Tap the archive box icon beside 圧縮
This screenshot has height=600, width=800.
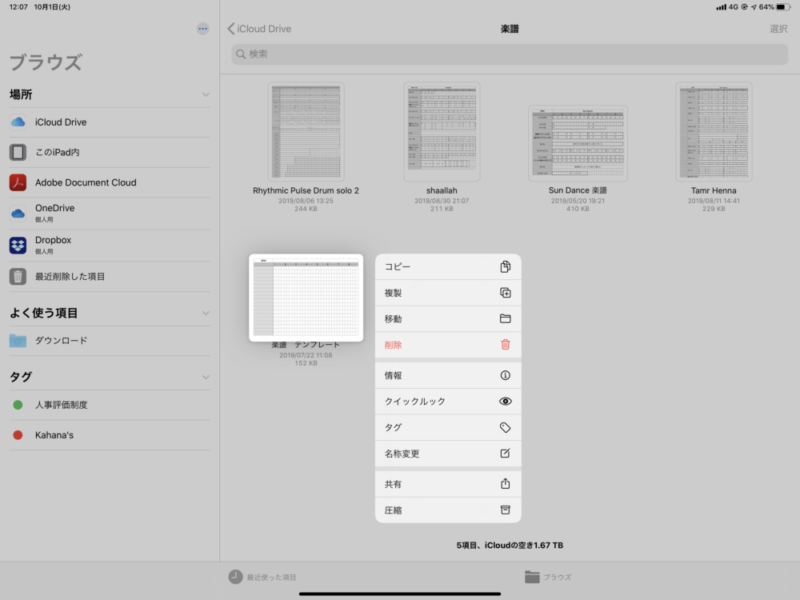505,510
